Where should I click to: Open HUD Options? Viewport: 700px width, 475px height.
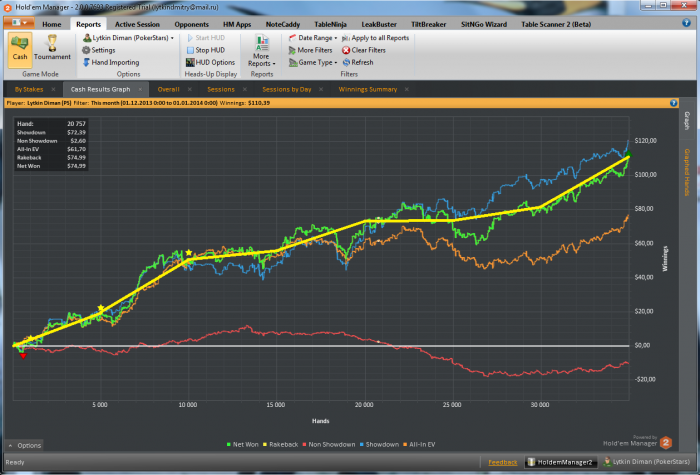(210, 62)
